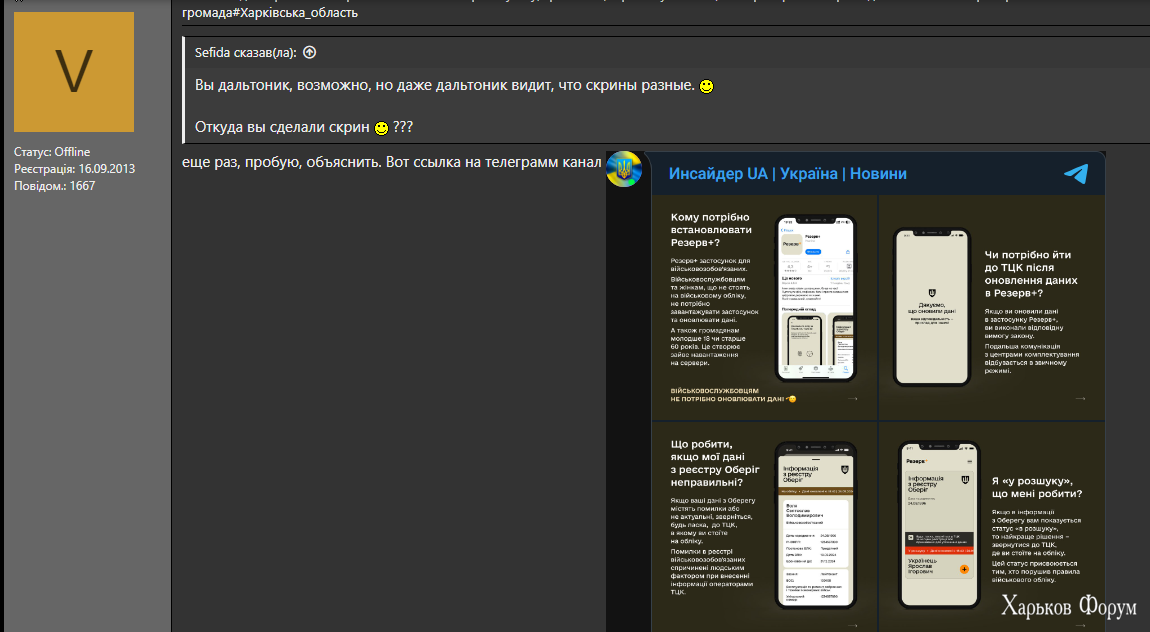The height and width of the screenshot is (632, 1150).
Task: Click 'Статус: Offline' text
Action: click(x=52, y=152)
